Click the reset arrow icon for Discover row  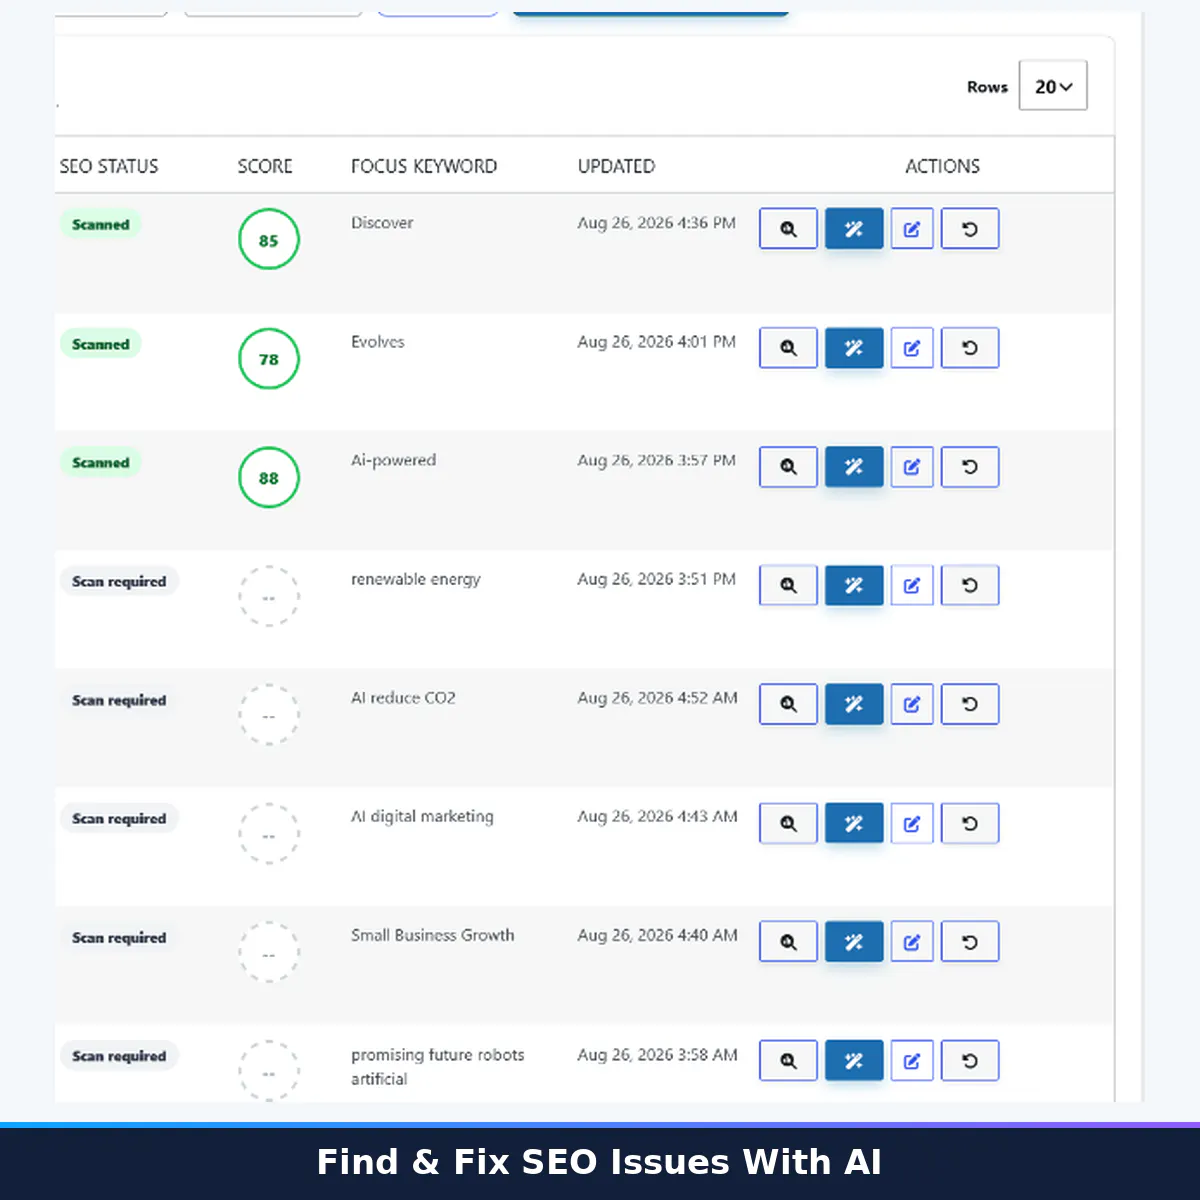(970, 229)
